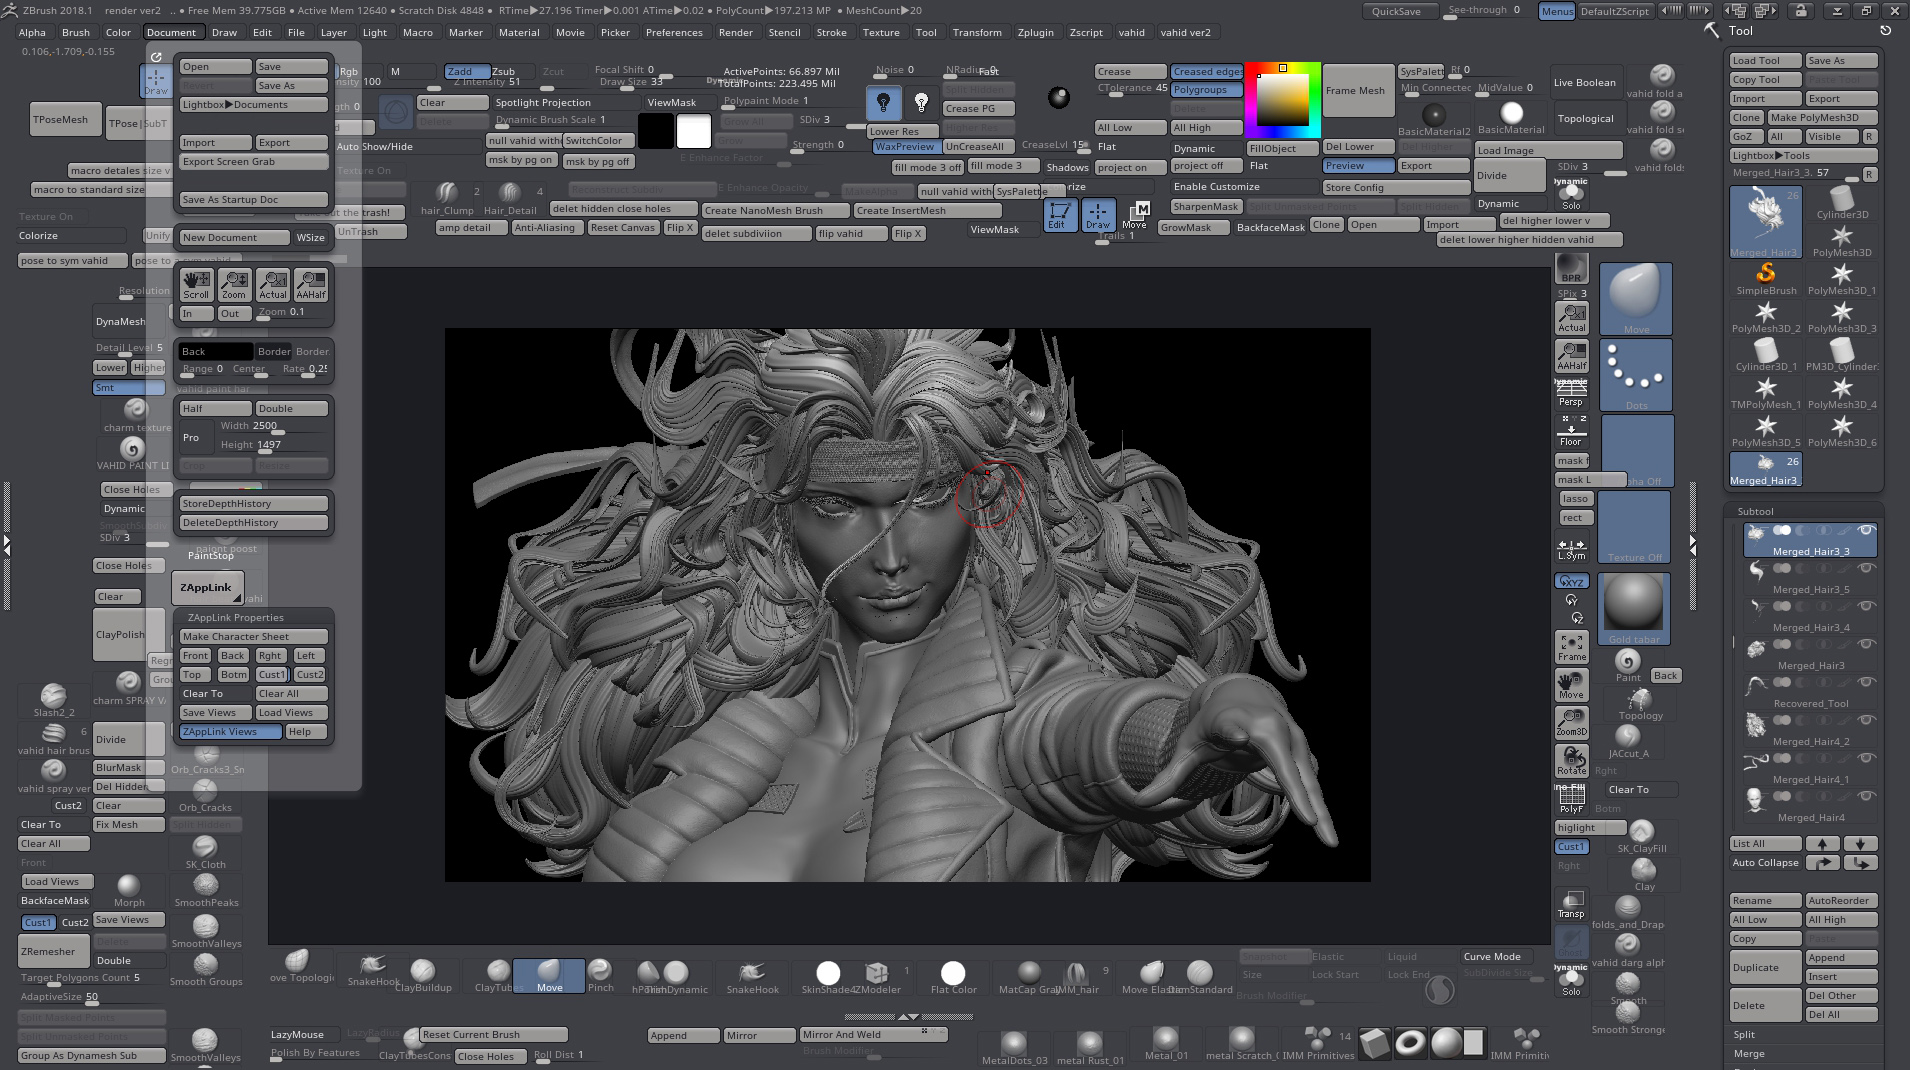Image resolution: width=1910 pixels, height=1070 pixels.
Task: Select the SK_Cloth brush
Action: 205,851
